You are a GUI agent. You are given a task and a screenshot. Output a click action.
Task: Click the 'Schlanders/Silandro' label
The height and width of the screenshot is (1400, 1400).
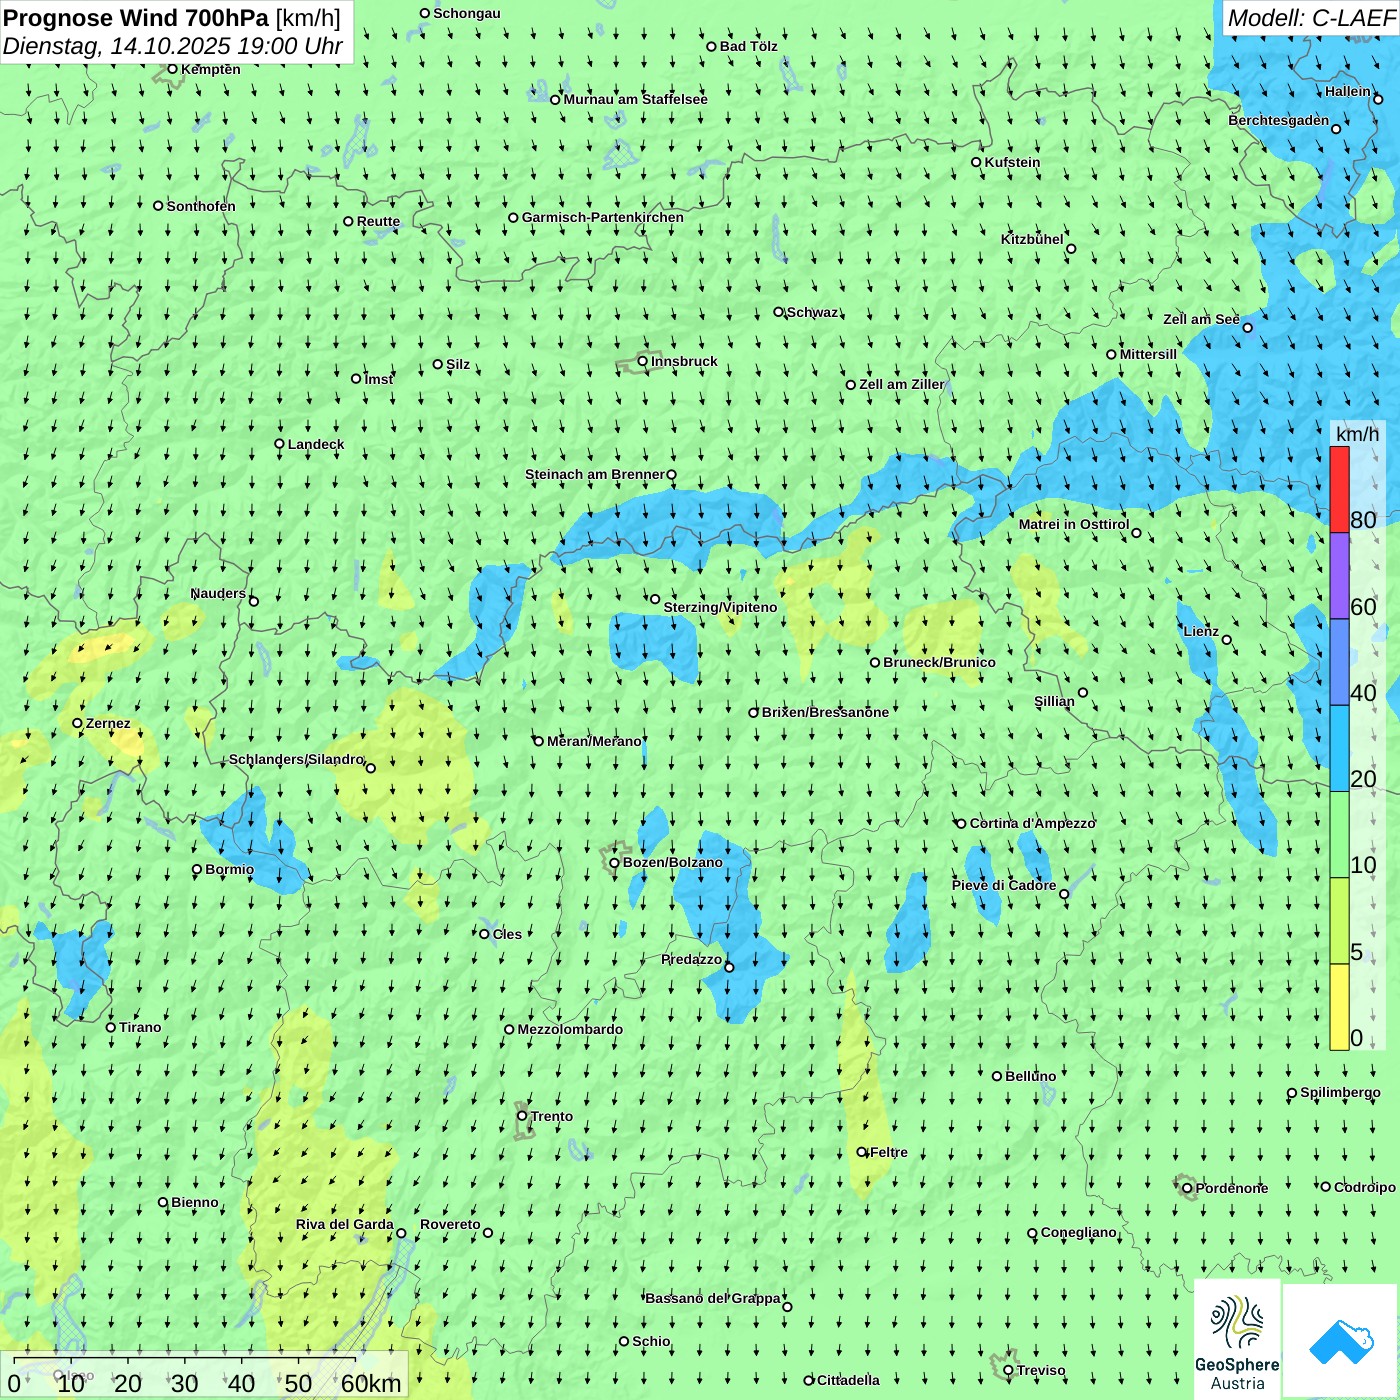pos(297,759)
